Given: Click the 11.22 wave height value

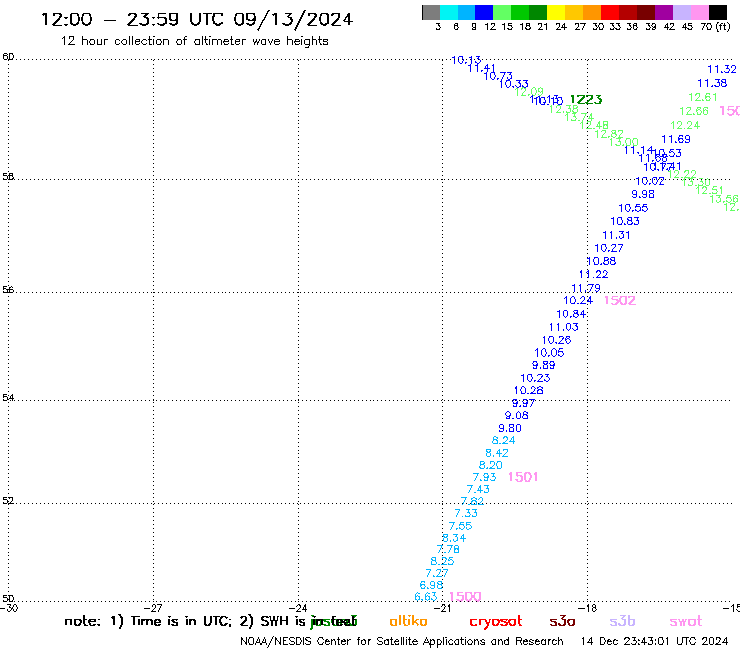Looking at the screenshot, I should [x=593, y=274].
